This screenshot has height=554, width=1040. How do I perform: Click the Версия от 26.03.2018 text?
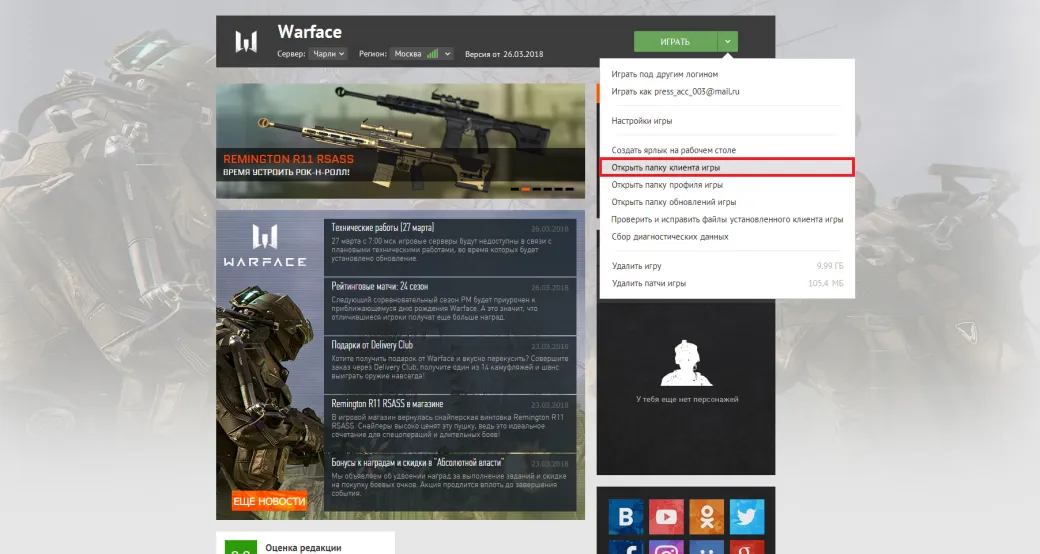pyautogui.click(x=503, y=54)
